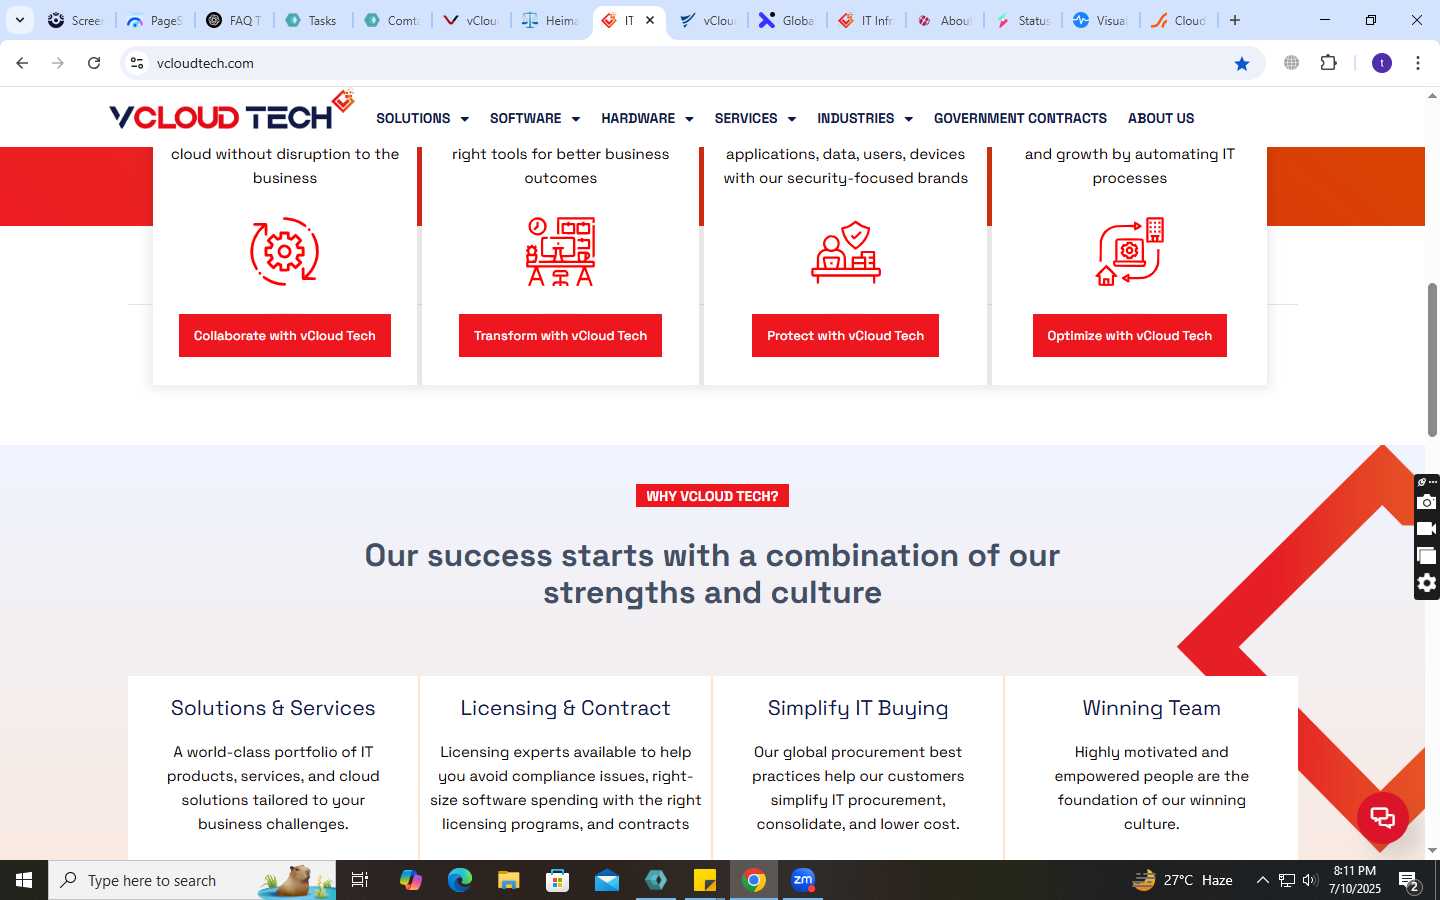Screen dimensions: 1440x900
Task: Open the Zoom app in taskbar
Action: point(803,880)
